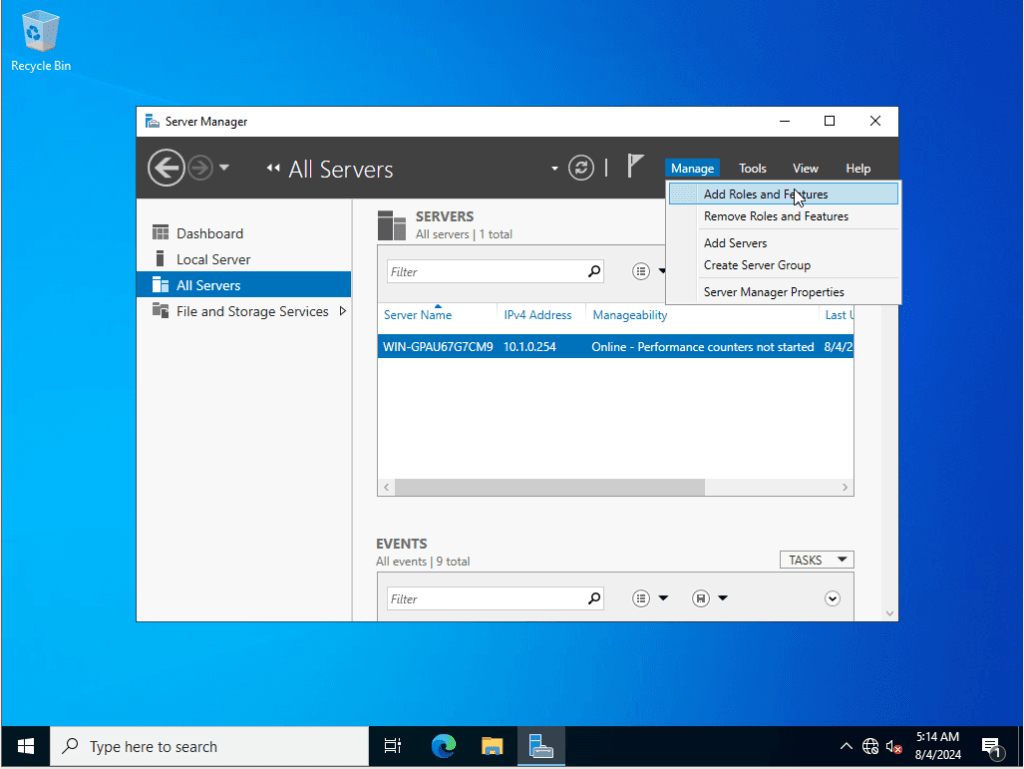Click the back navigation arrow button
This screenshot has width=1024, height=769.
click(x=166, y=168)
